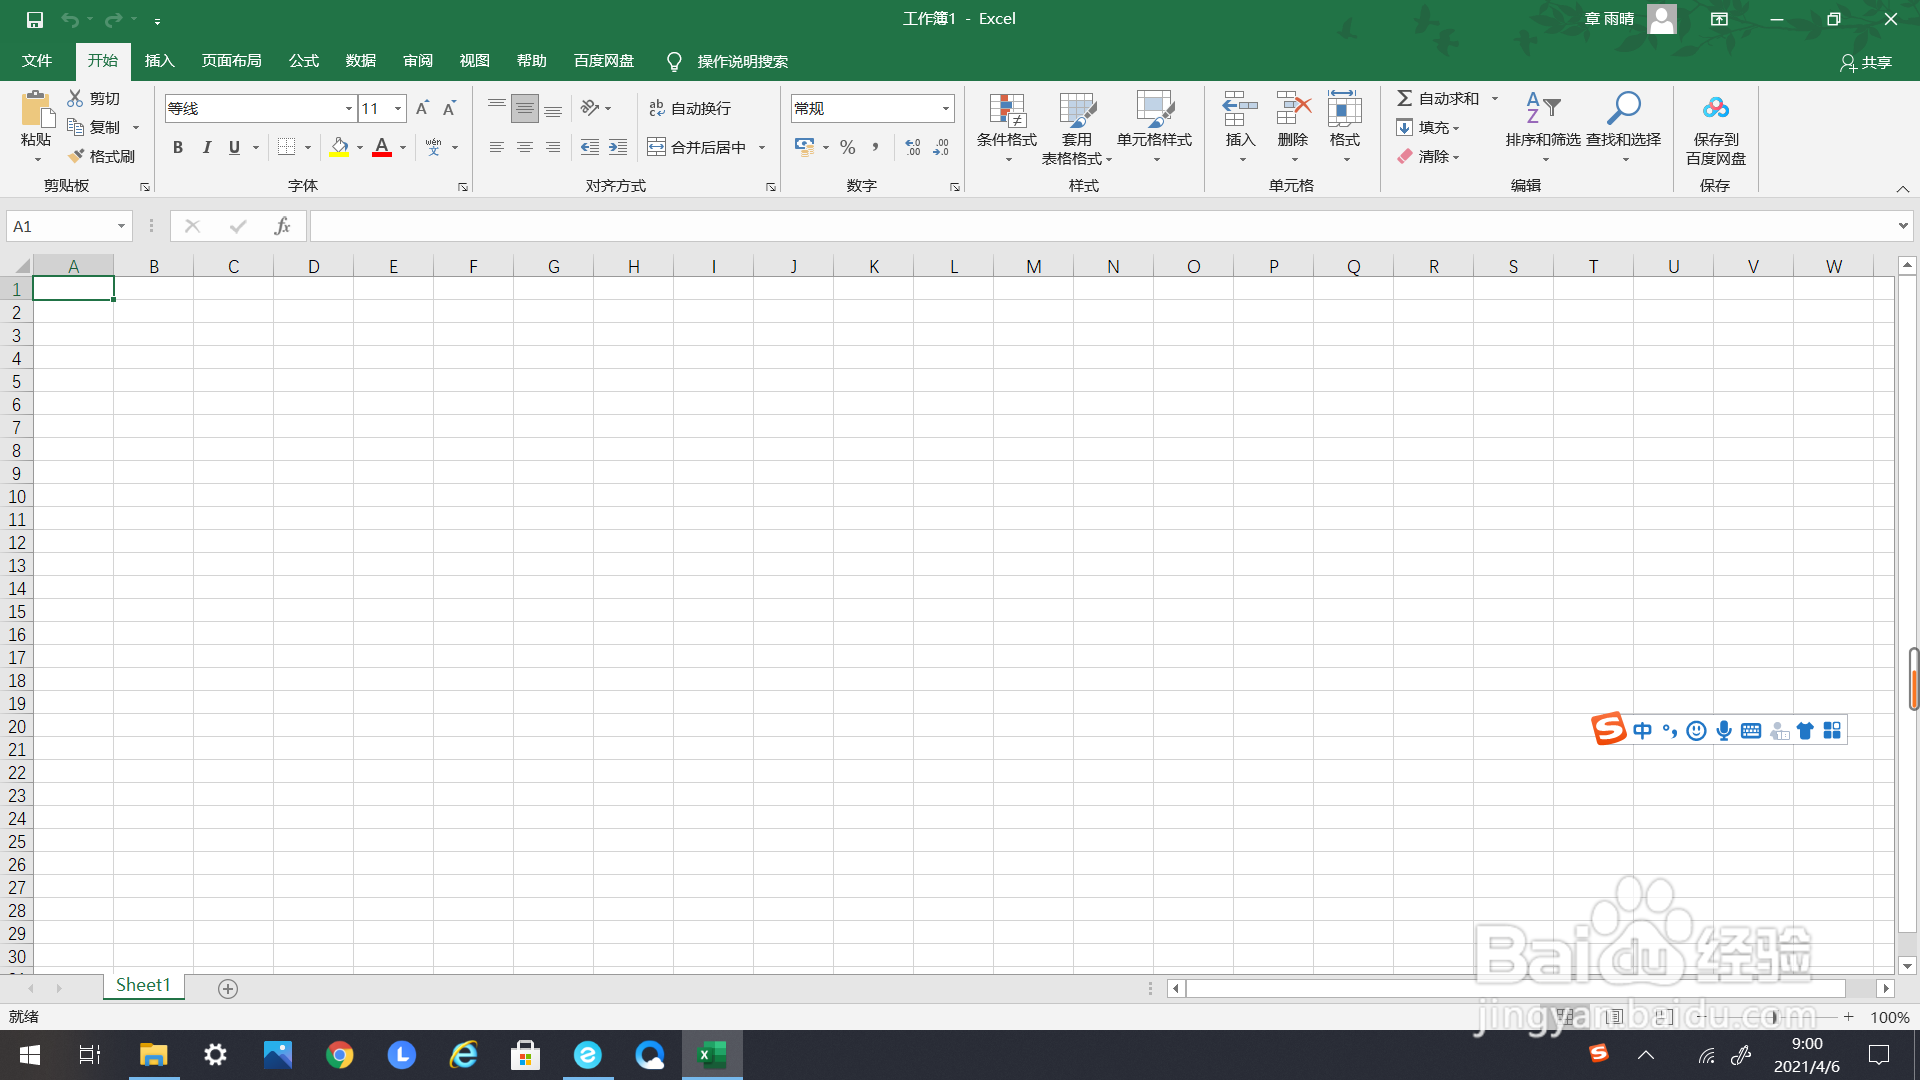Click the Add New Sheet plus icon
The width and height of the screenshot is (1920, 1080).
tap(228, 988)
